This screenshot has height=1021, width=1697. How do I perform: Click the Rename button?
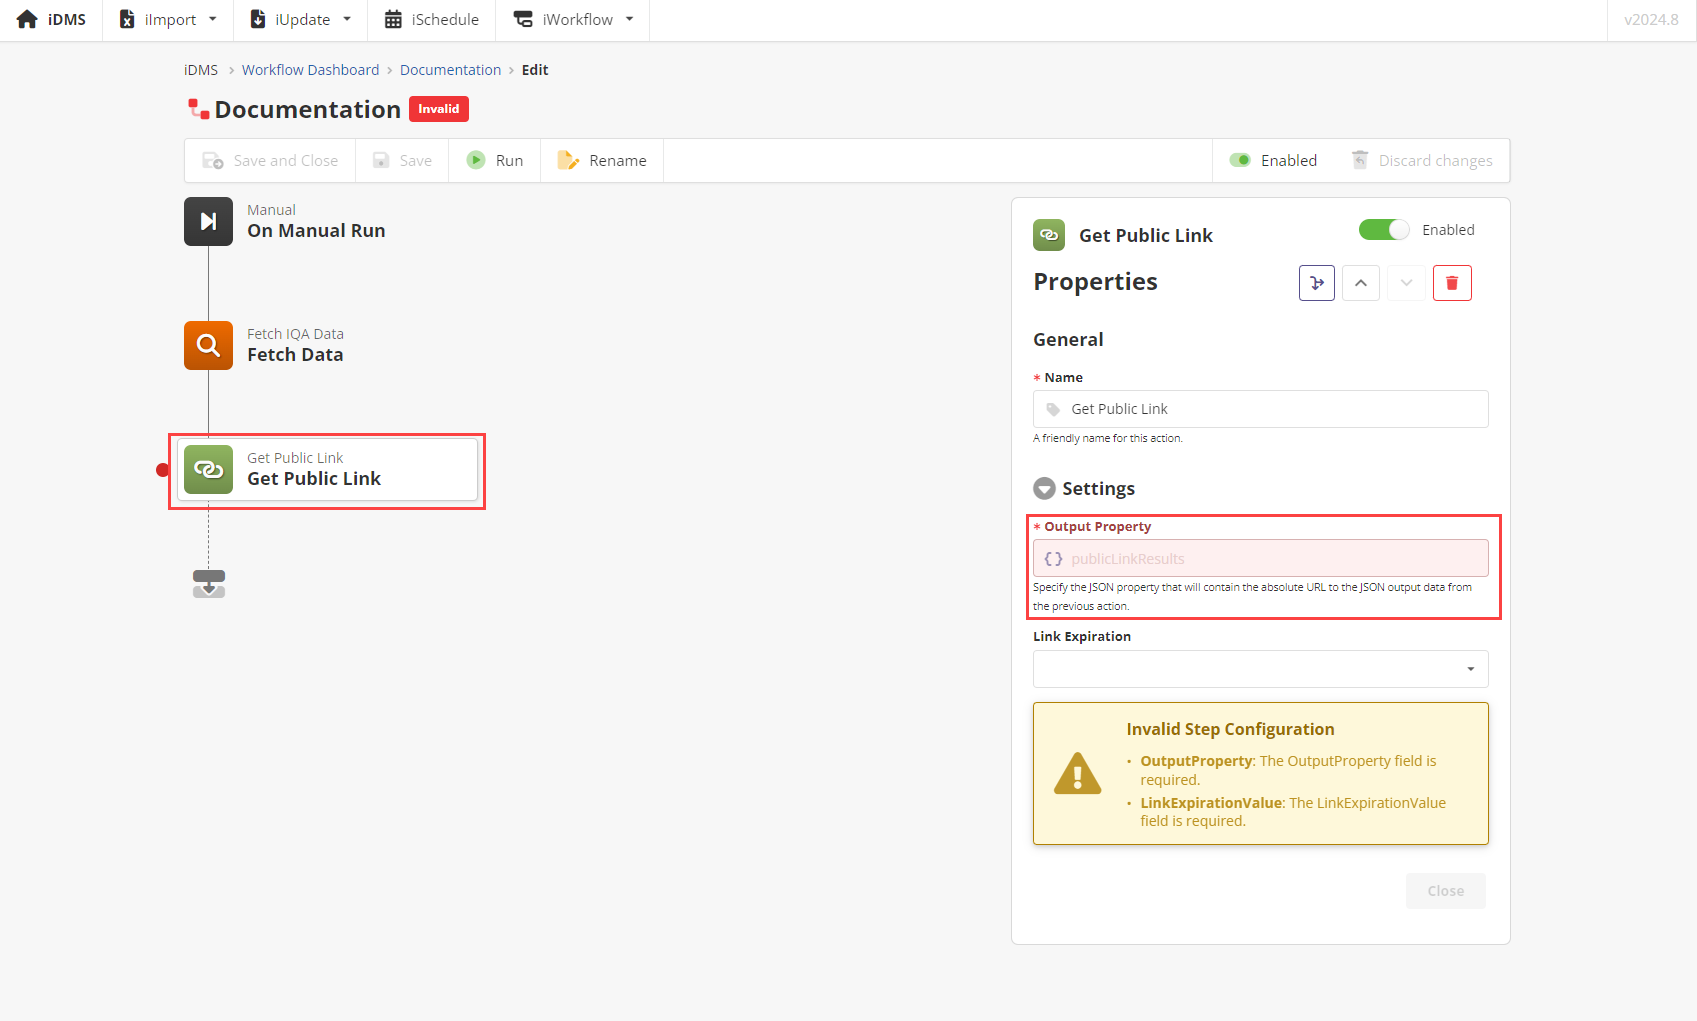pos(602,160)
